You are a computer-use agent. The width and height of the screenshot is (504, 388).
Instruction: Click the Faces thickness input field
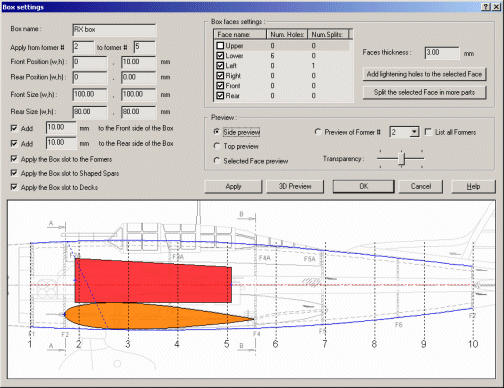pyautogui.click(x=442, y=53)
